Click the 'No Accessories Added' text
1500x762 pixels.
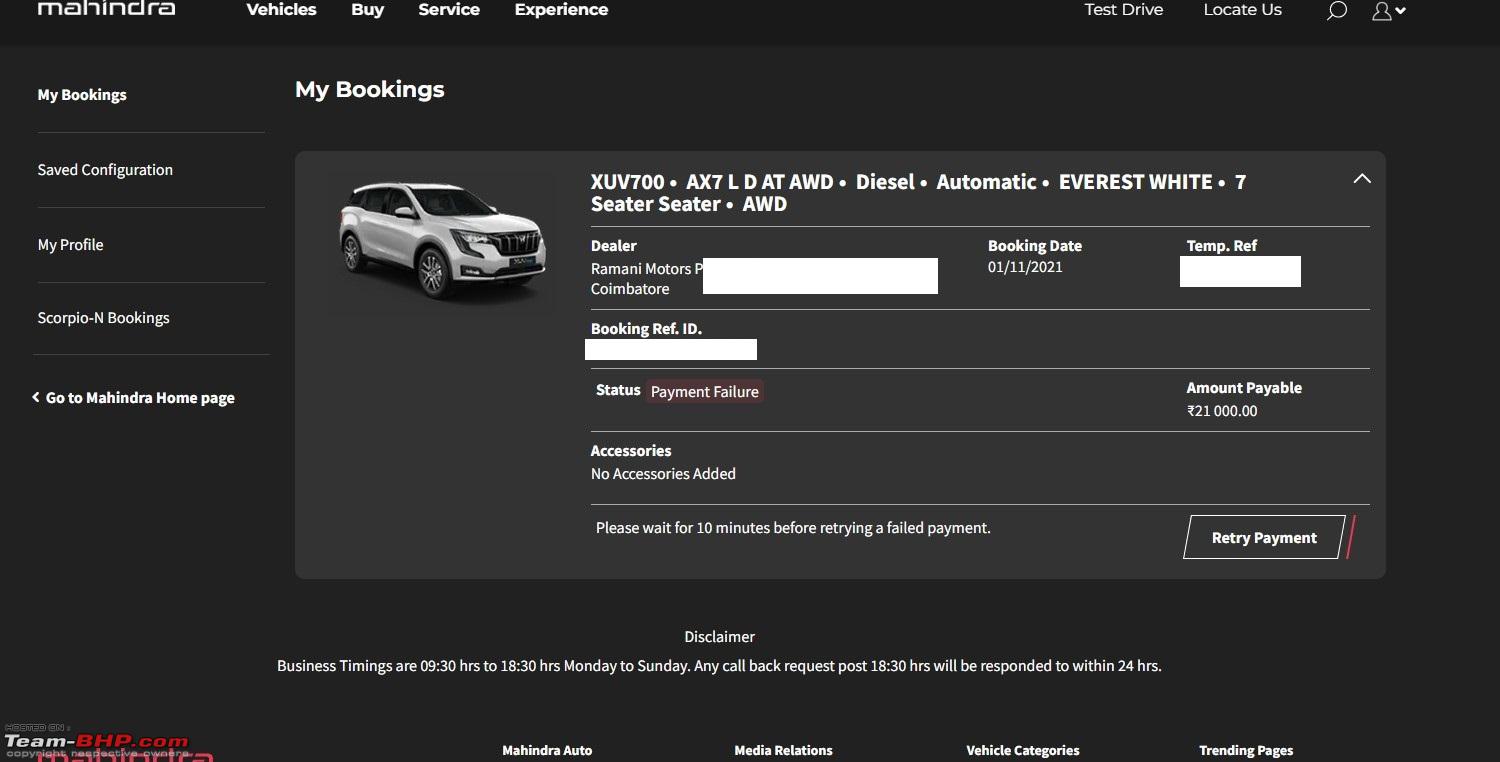click(x=663, y=474)
